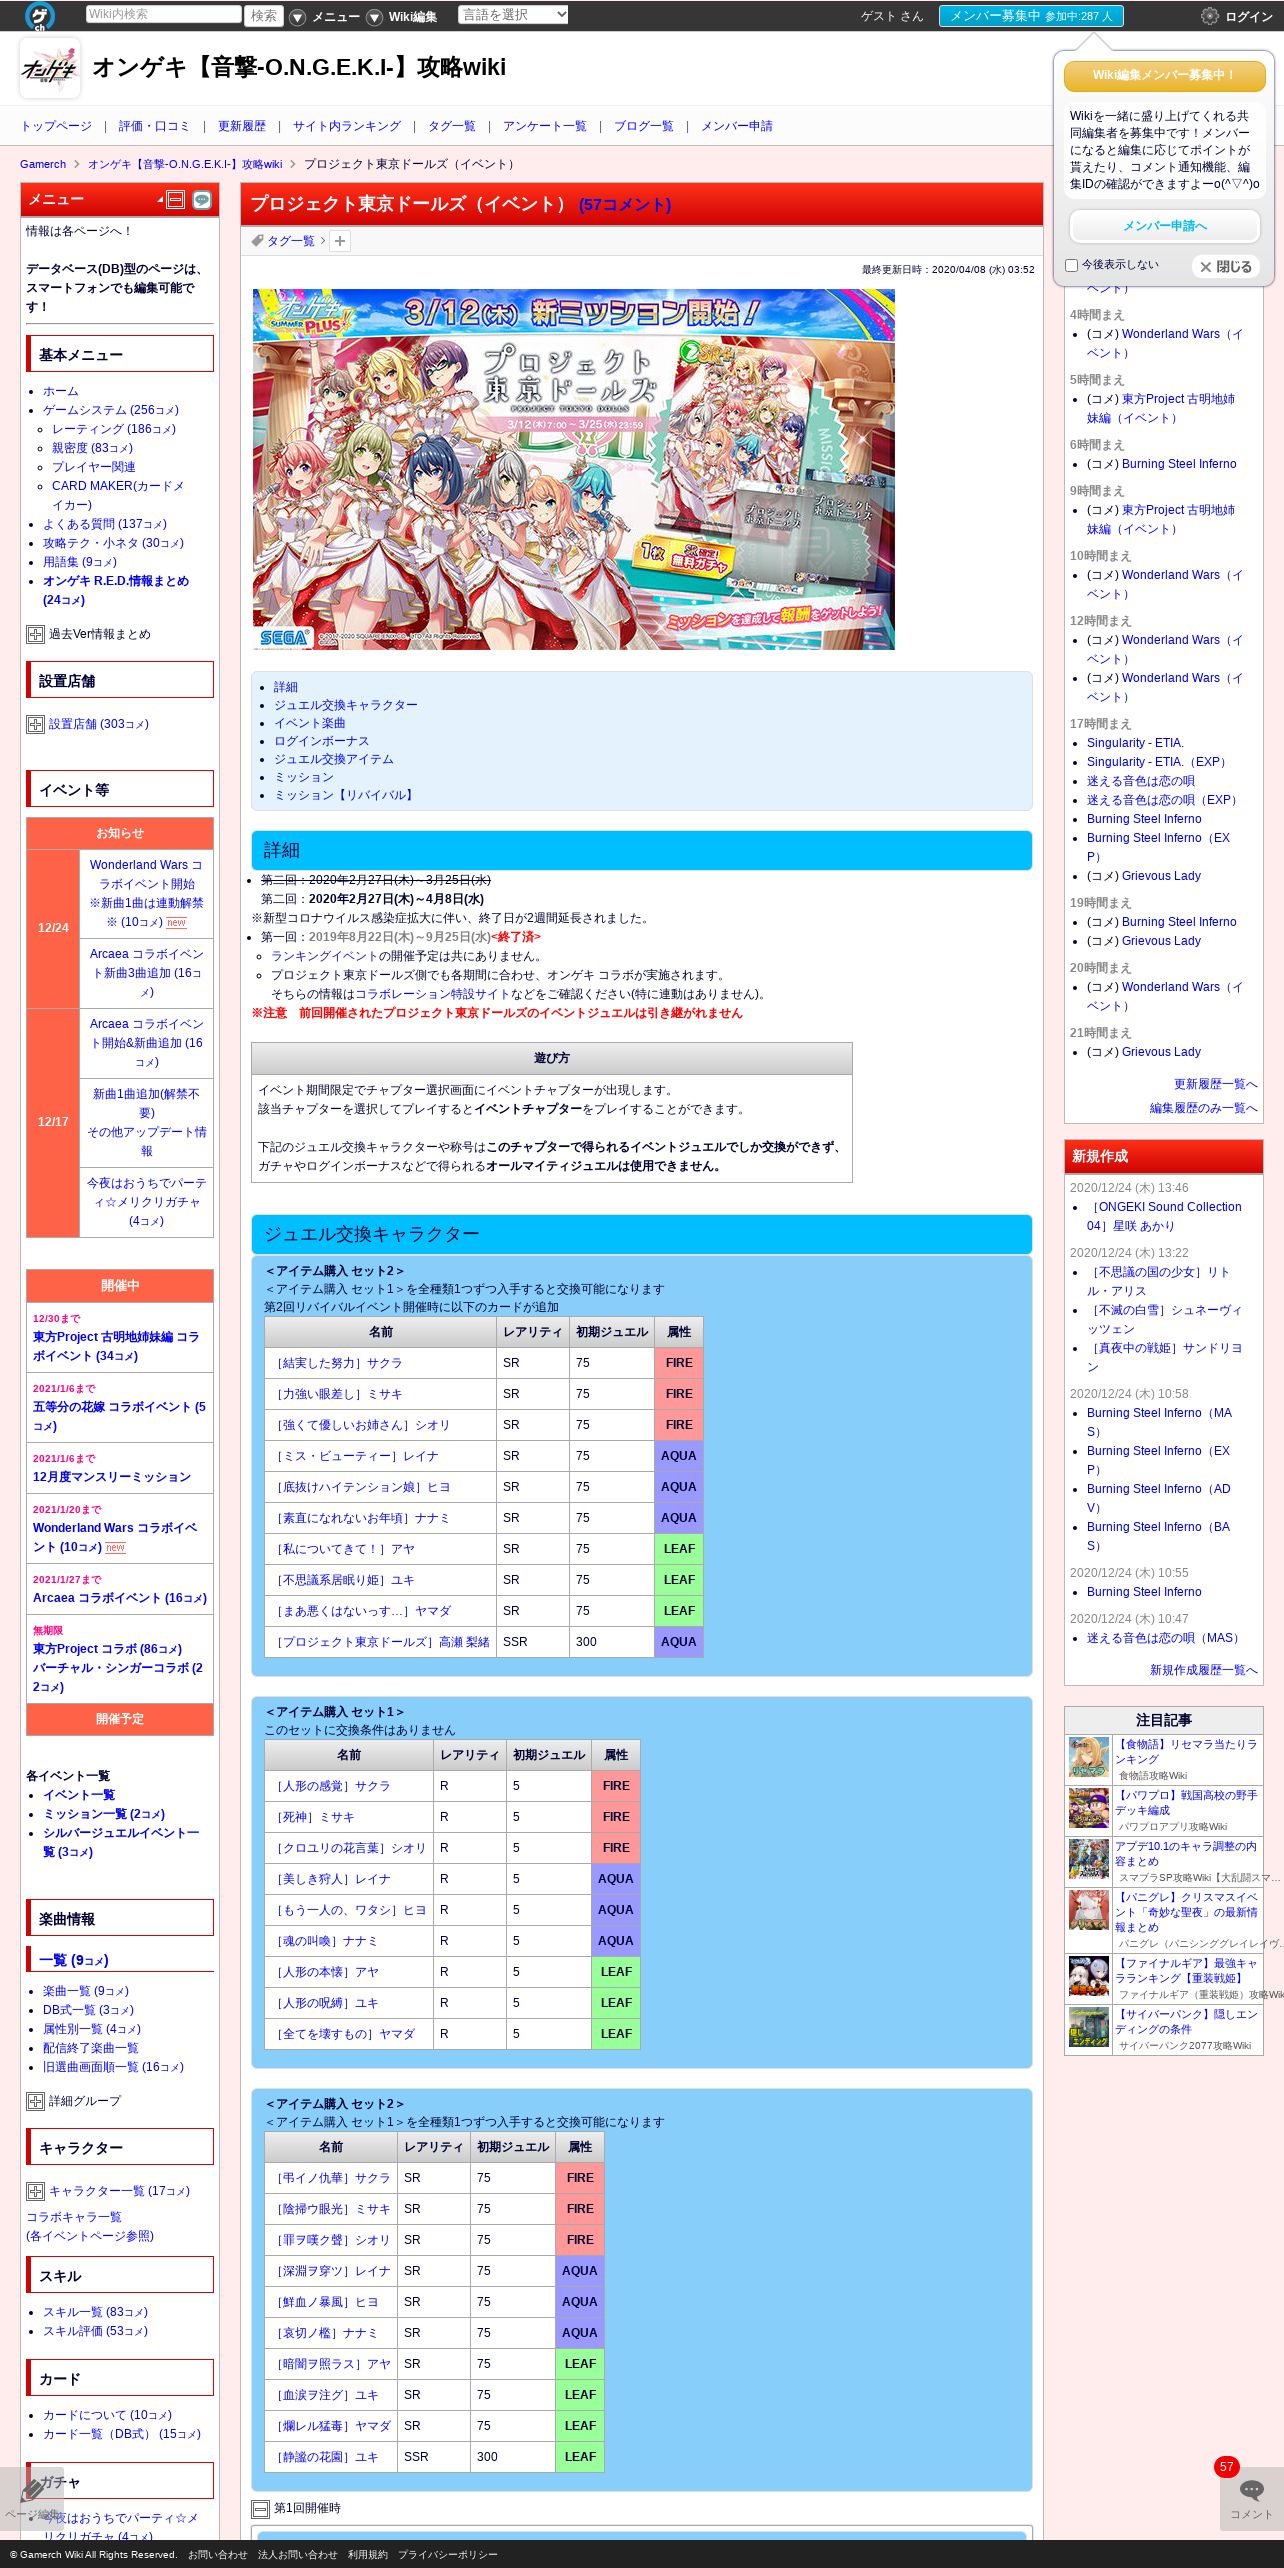Screen dimensions: 1284x2568
Task: Open the サイト内ランキング nav item
Action: click(347, 126)
